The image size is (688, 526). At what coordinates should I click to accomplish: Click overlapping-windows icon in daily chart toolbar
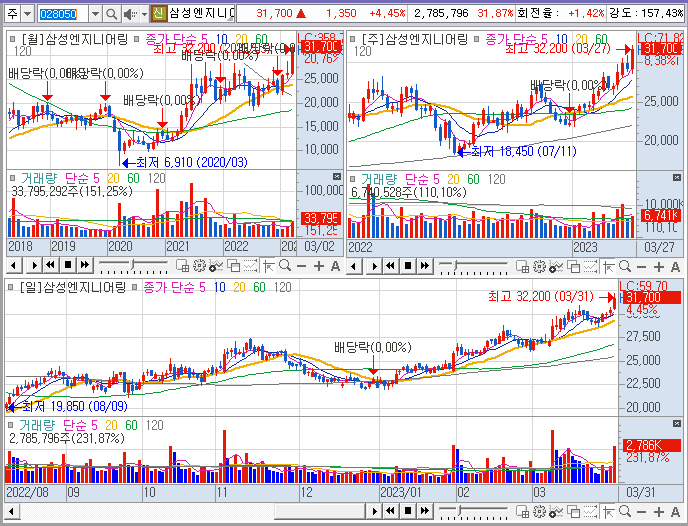click(x=573, y=511)
